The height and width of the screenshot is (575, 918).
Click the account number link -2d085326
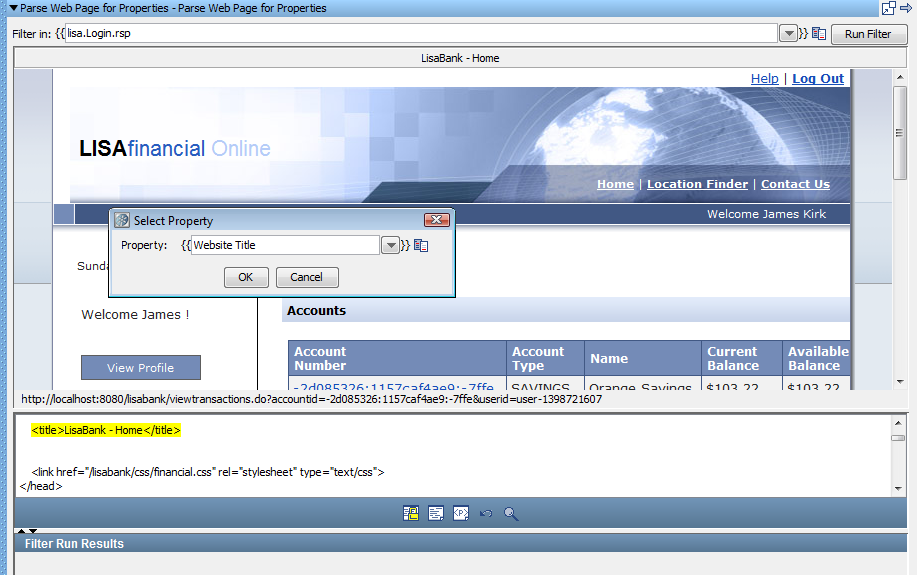coord(393,386)
